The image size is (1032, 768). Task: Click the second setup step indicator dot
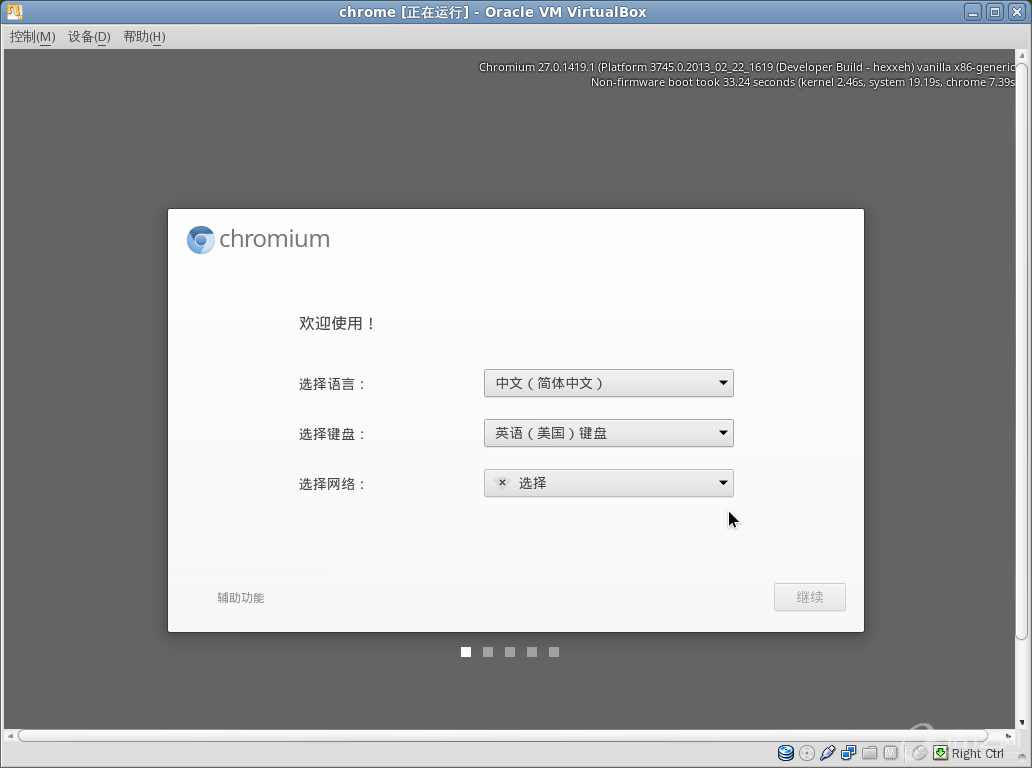(x=488, y=652)
